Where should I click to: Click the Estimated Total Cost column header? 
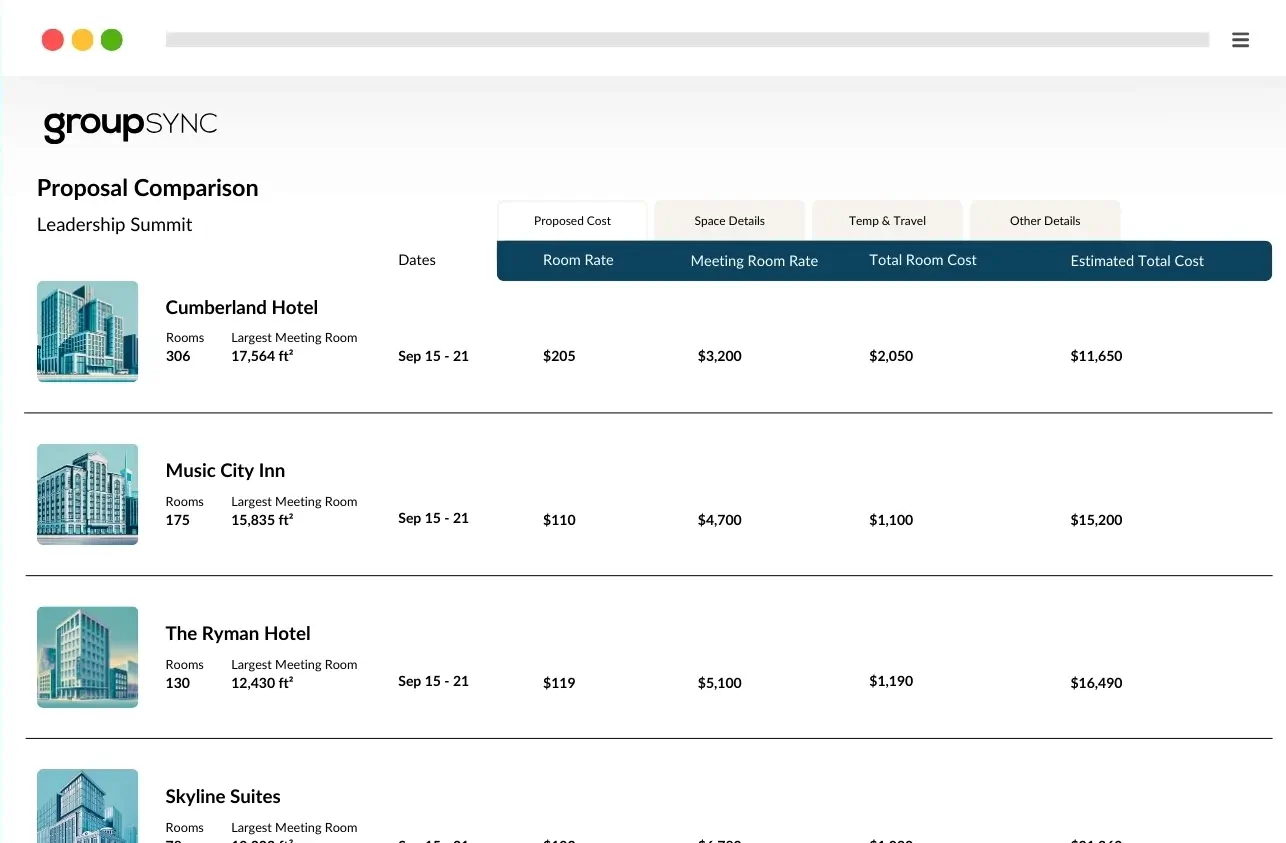1137,261
